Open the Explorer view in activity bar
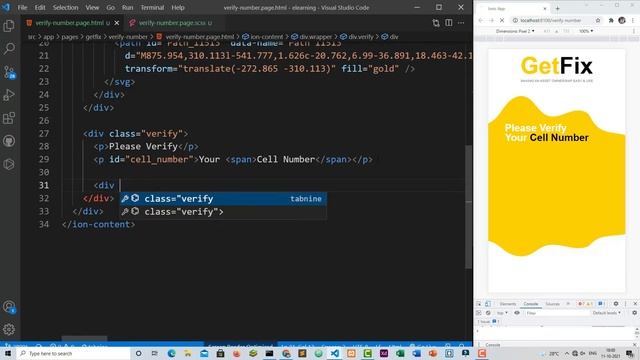The image size is (640, 360). [x=9, y=26]
